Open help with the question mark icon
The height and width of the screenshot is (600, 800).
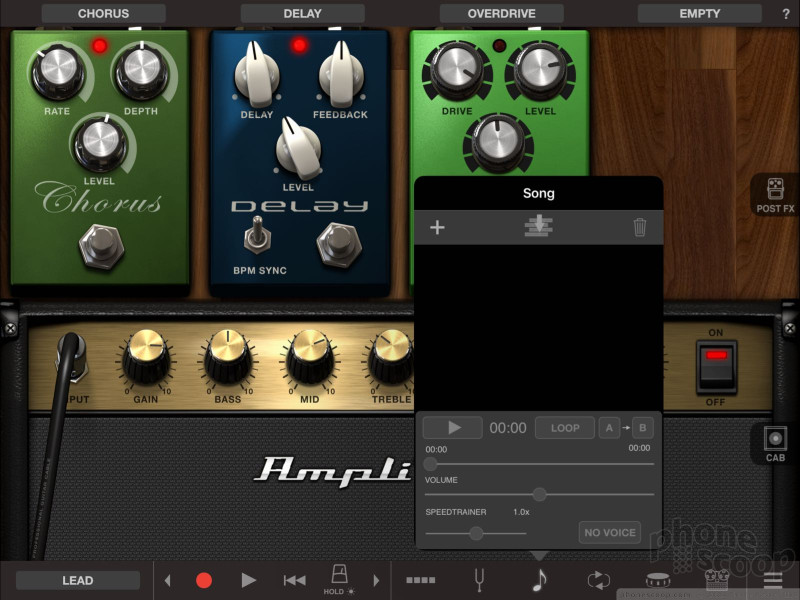pos(786,14)
